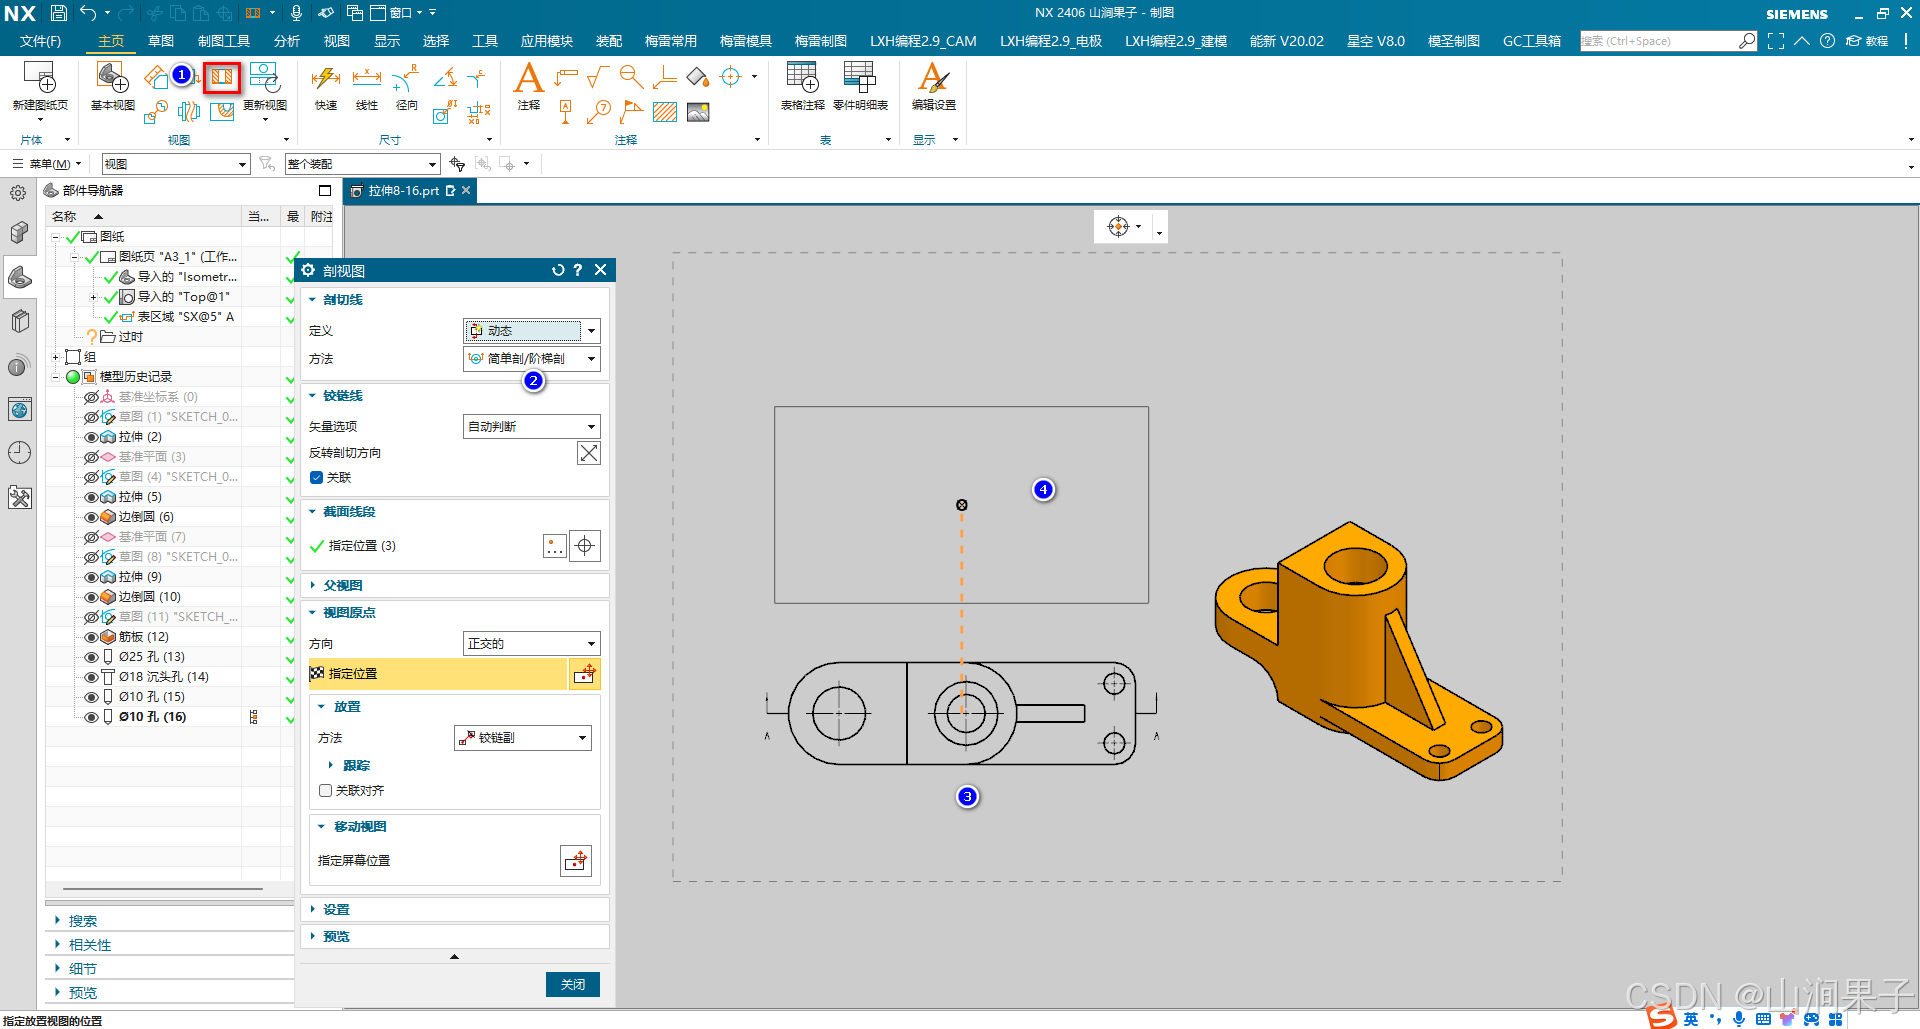Expand the 设置 section in dialog

(x=337, y=910)
